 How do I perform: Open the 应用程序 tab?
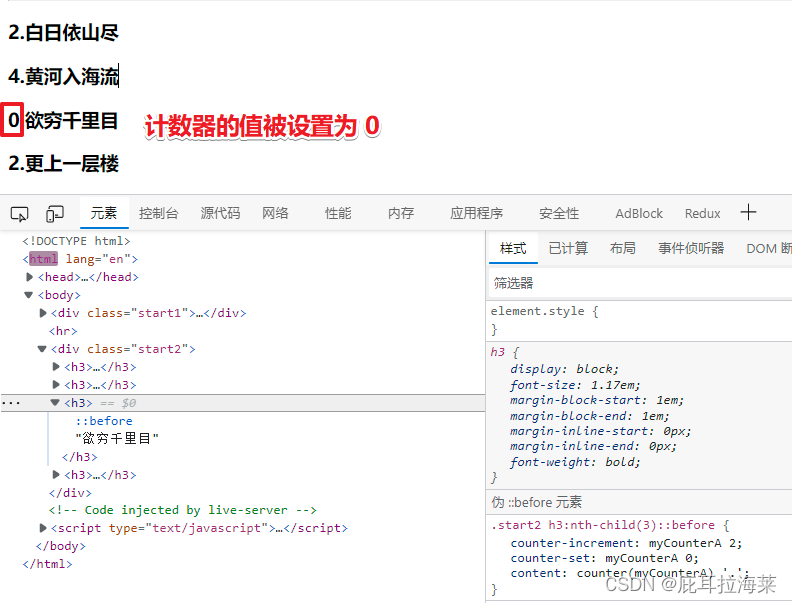[476, 213]
